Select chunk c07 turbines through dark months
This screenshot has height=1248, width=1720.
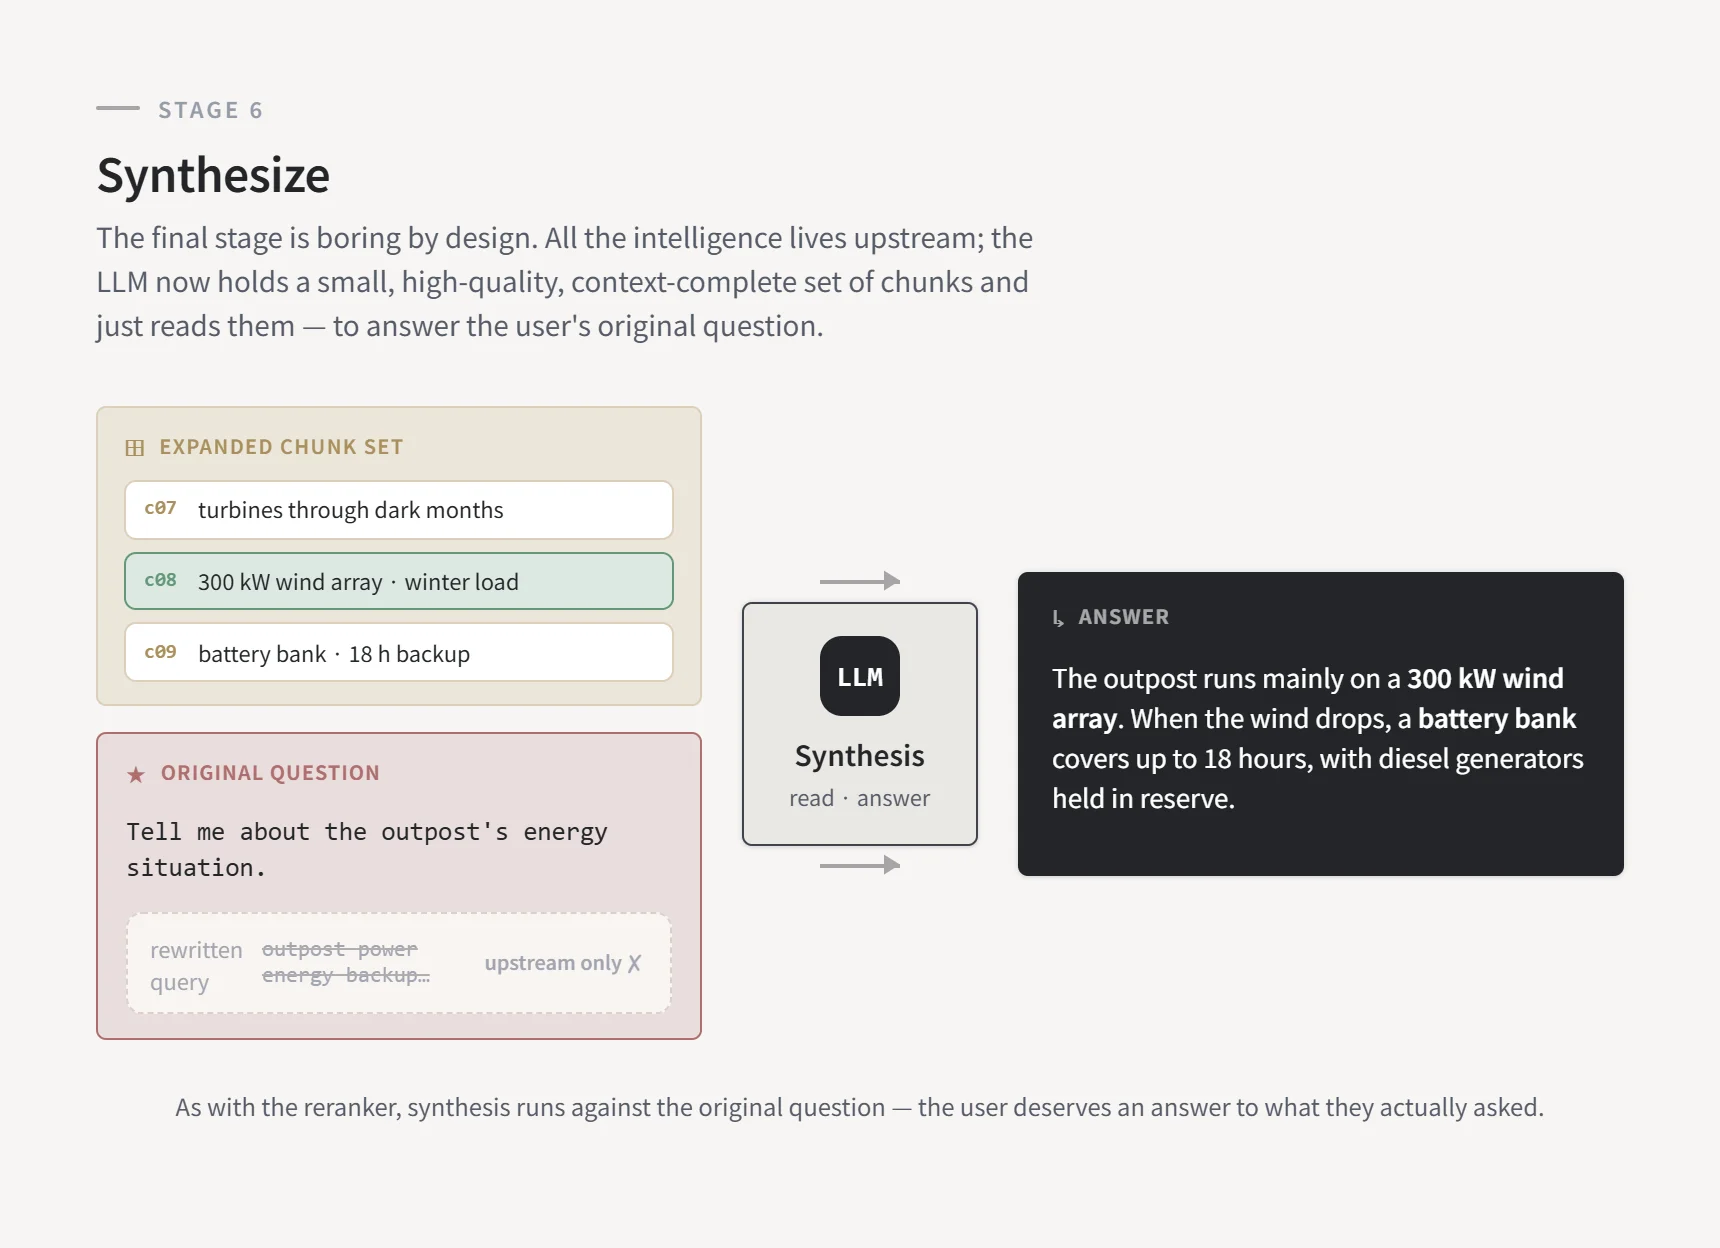tap(399, 510)
